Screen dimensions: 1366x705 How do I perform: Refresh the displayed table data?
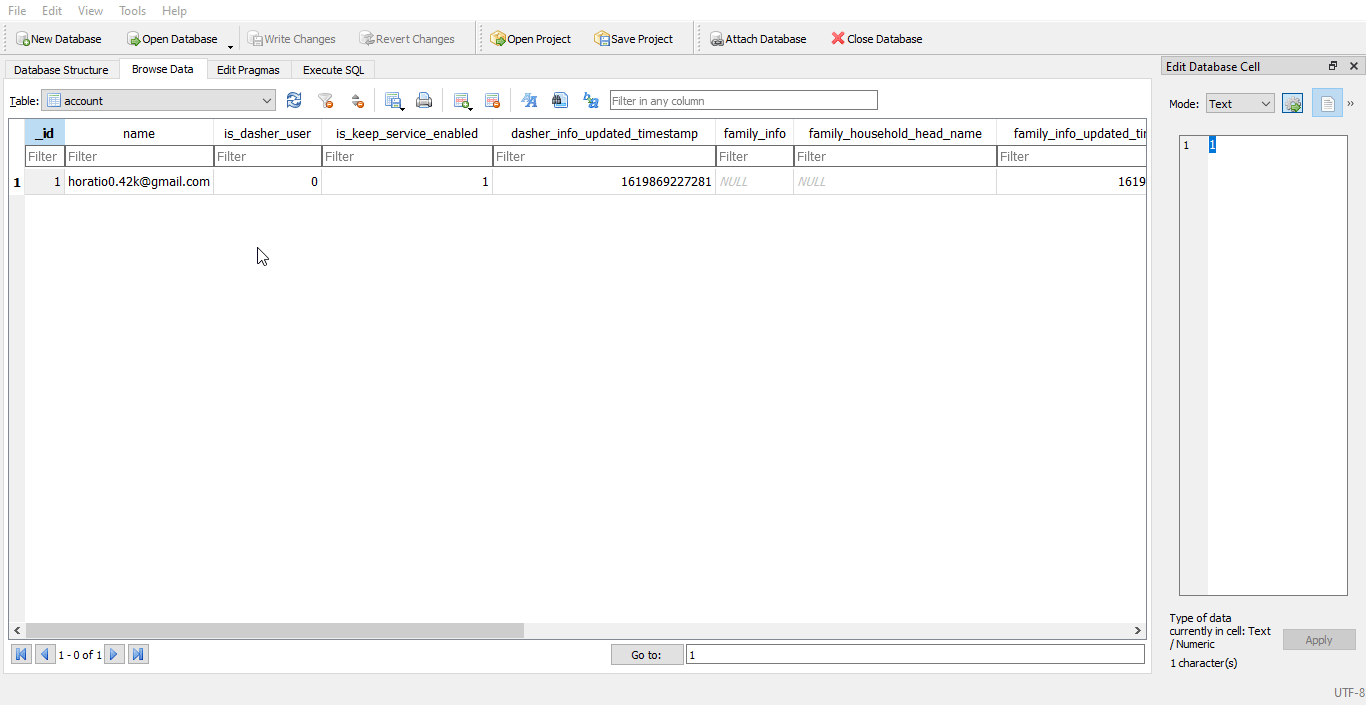[x=293, y=100]
